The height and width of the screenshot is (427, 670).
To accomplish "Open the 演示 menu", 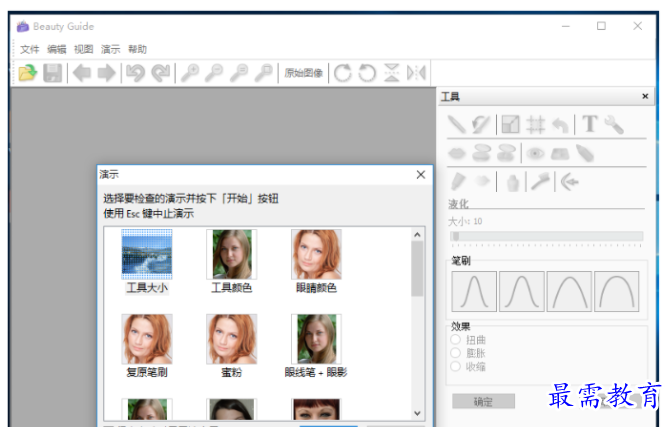I will (x=110, y=49).
